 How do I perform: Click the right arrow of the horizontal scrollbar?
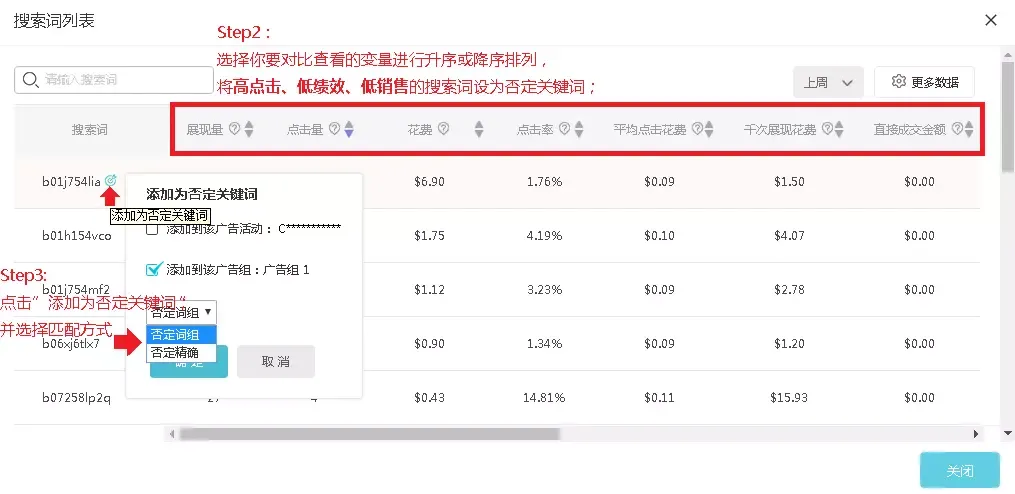pos(976,434)
